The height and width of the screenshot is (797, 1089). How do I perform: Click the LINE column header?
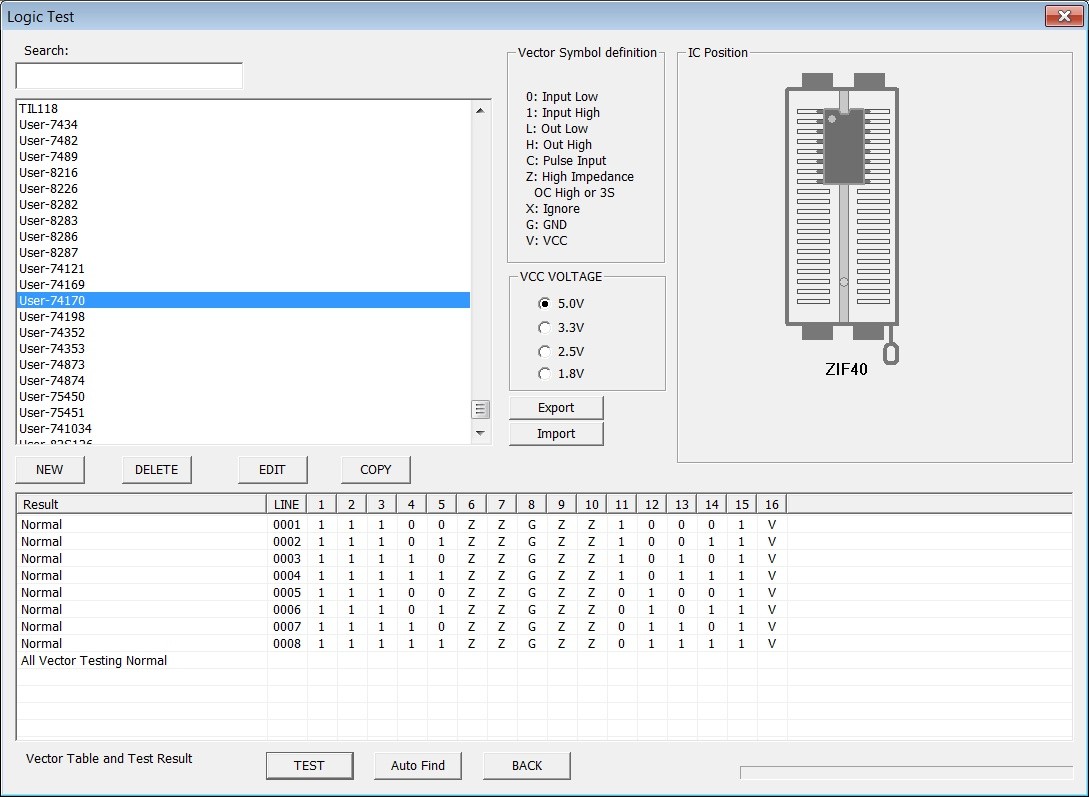pos(287,505)
